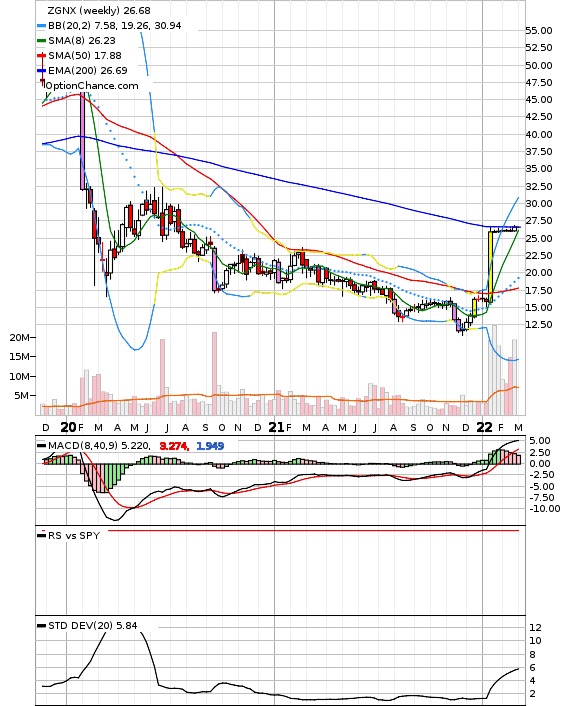Screen dimensions: 566x706
Task: Click the 27.50 price axis label
Action: click(x=539, y=221)
